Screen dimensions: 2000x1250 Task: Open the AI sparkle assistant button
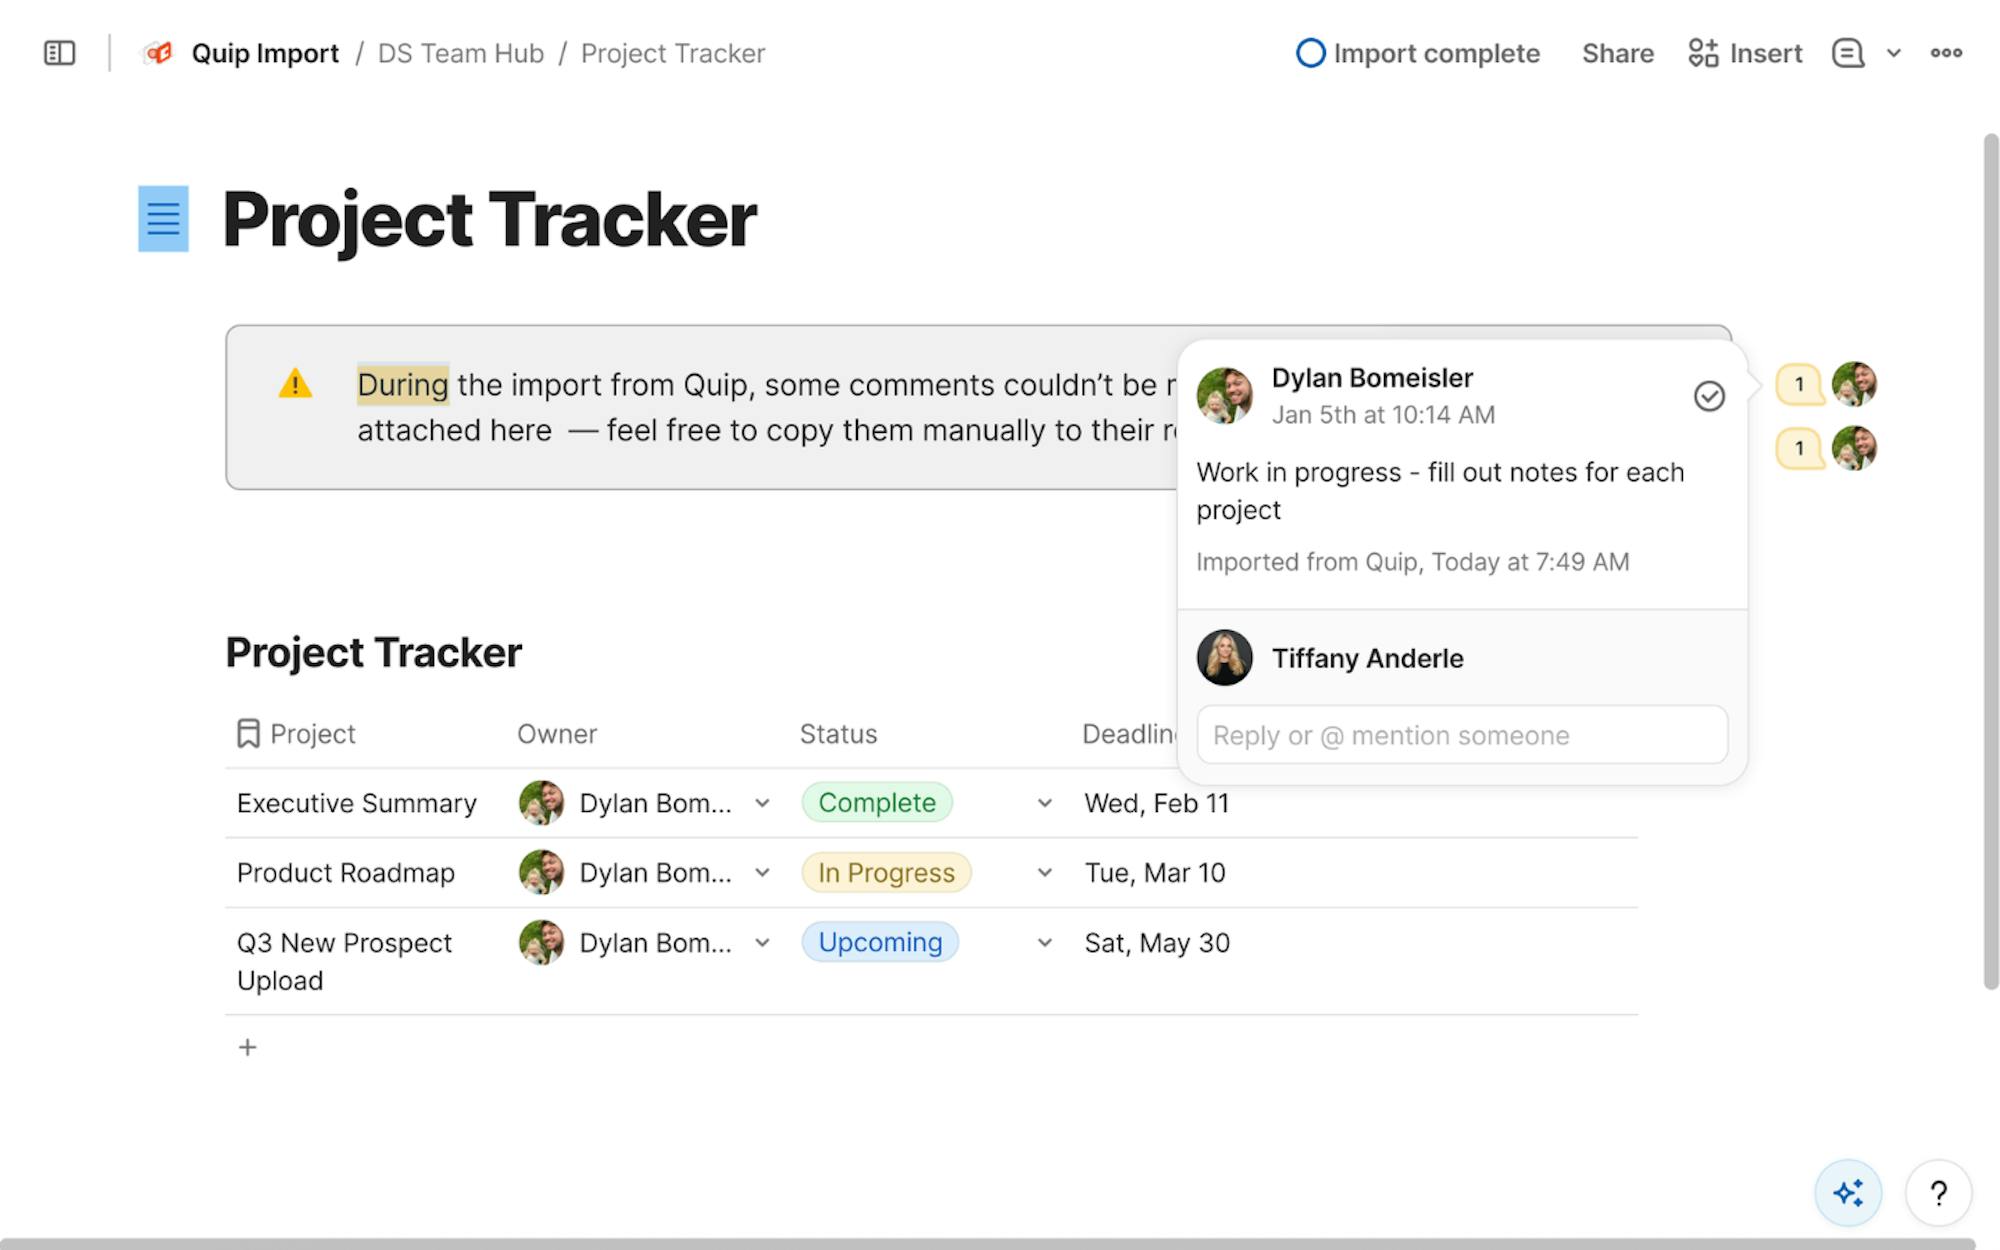(x=1847, y=1192)
